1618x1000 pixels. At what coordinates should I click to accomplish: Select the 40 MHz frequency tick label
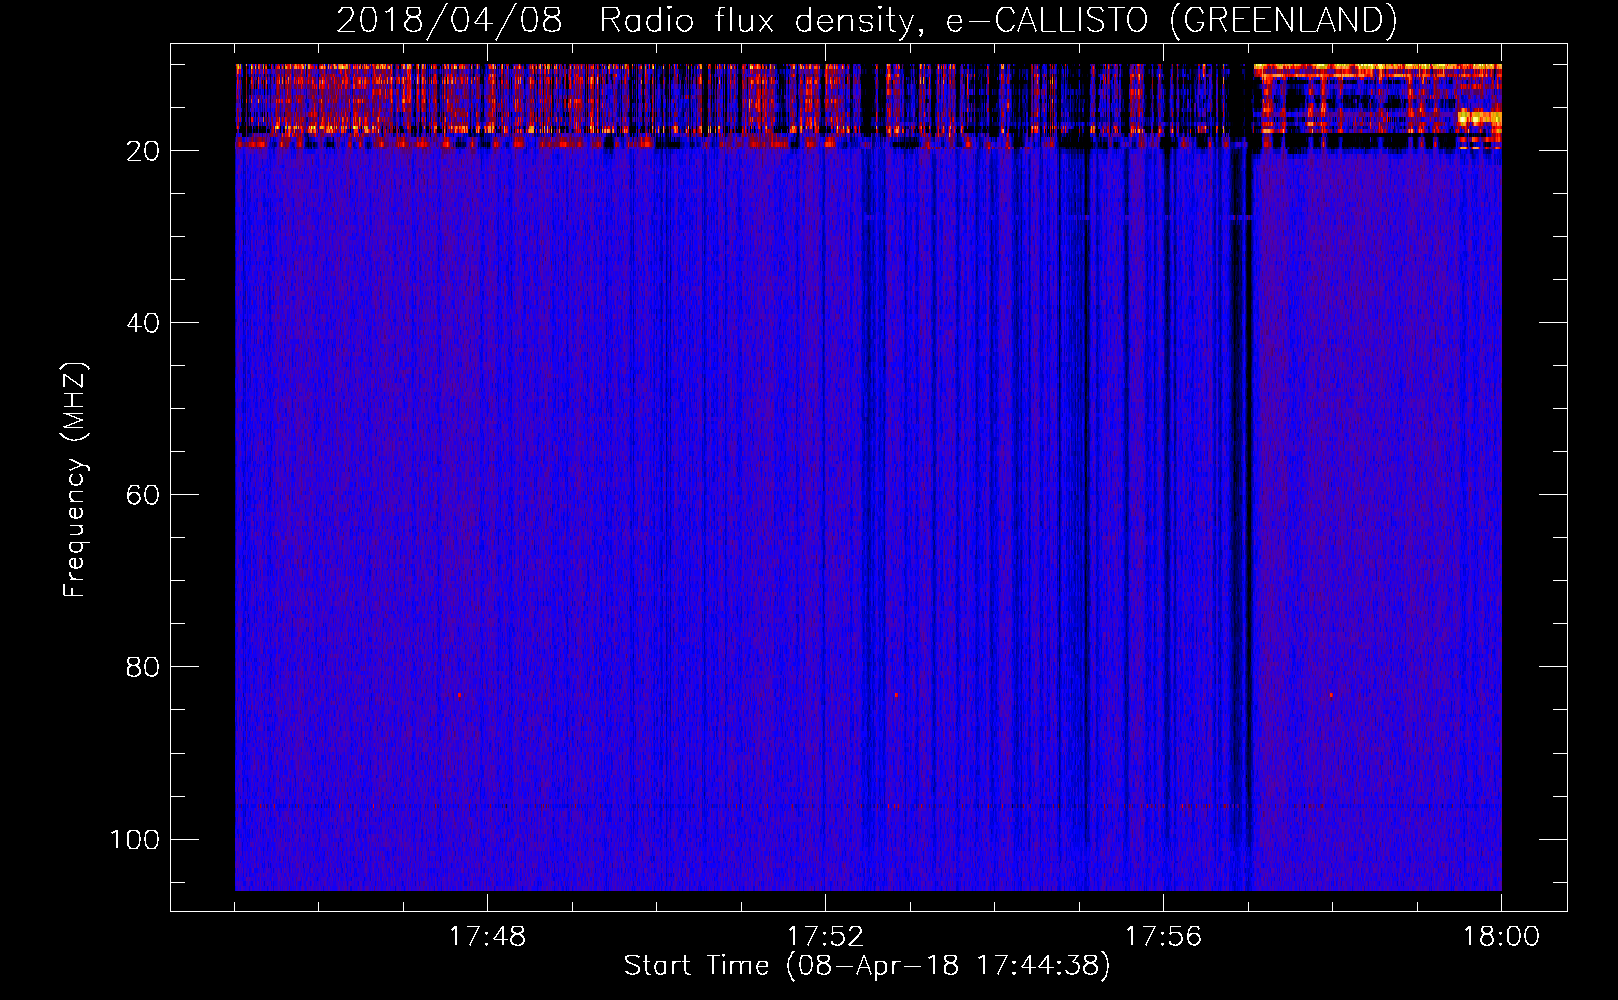pyautogui.click(x=143, y=323)
